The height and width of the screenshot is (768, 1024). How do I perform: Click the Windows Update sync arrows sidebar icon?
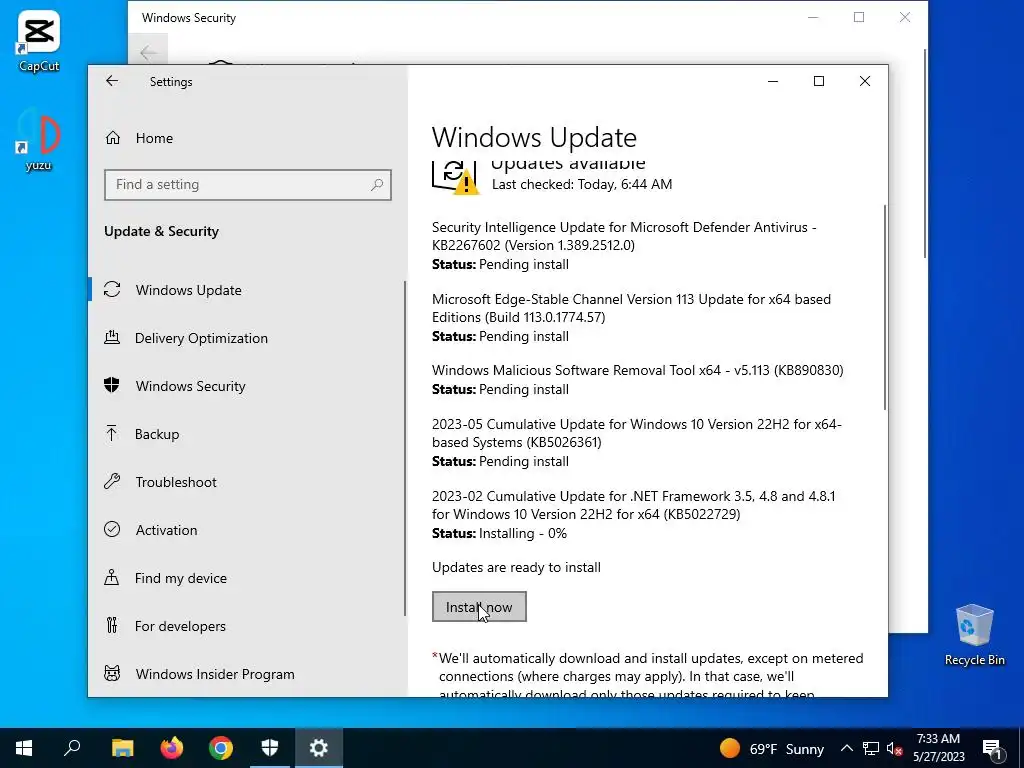pos(112,289)
